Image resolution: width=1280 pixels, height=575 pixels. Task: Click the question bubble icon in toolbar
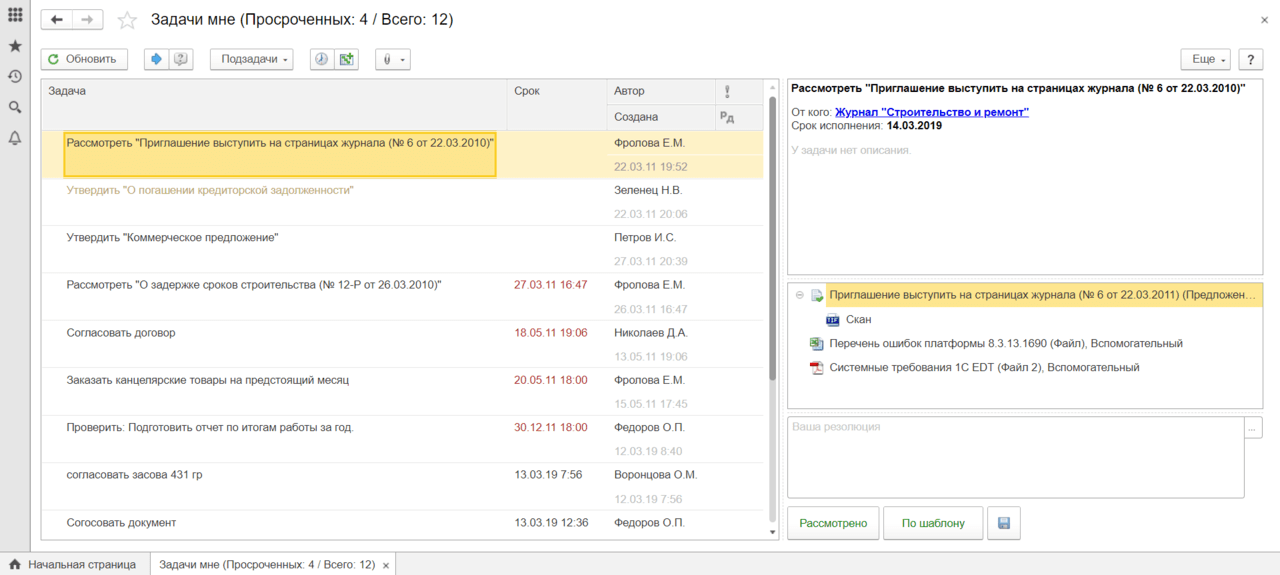coord(181,60)
